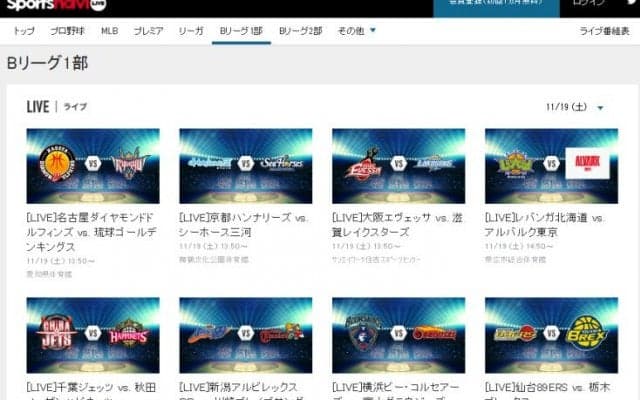Viewport: 640px width, 400px height.
Task: Open Osaka Evessa vs Lakestars thumbnail
Action: (398, 166)
